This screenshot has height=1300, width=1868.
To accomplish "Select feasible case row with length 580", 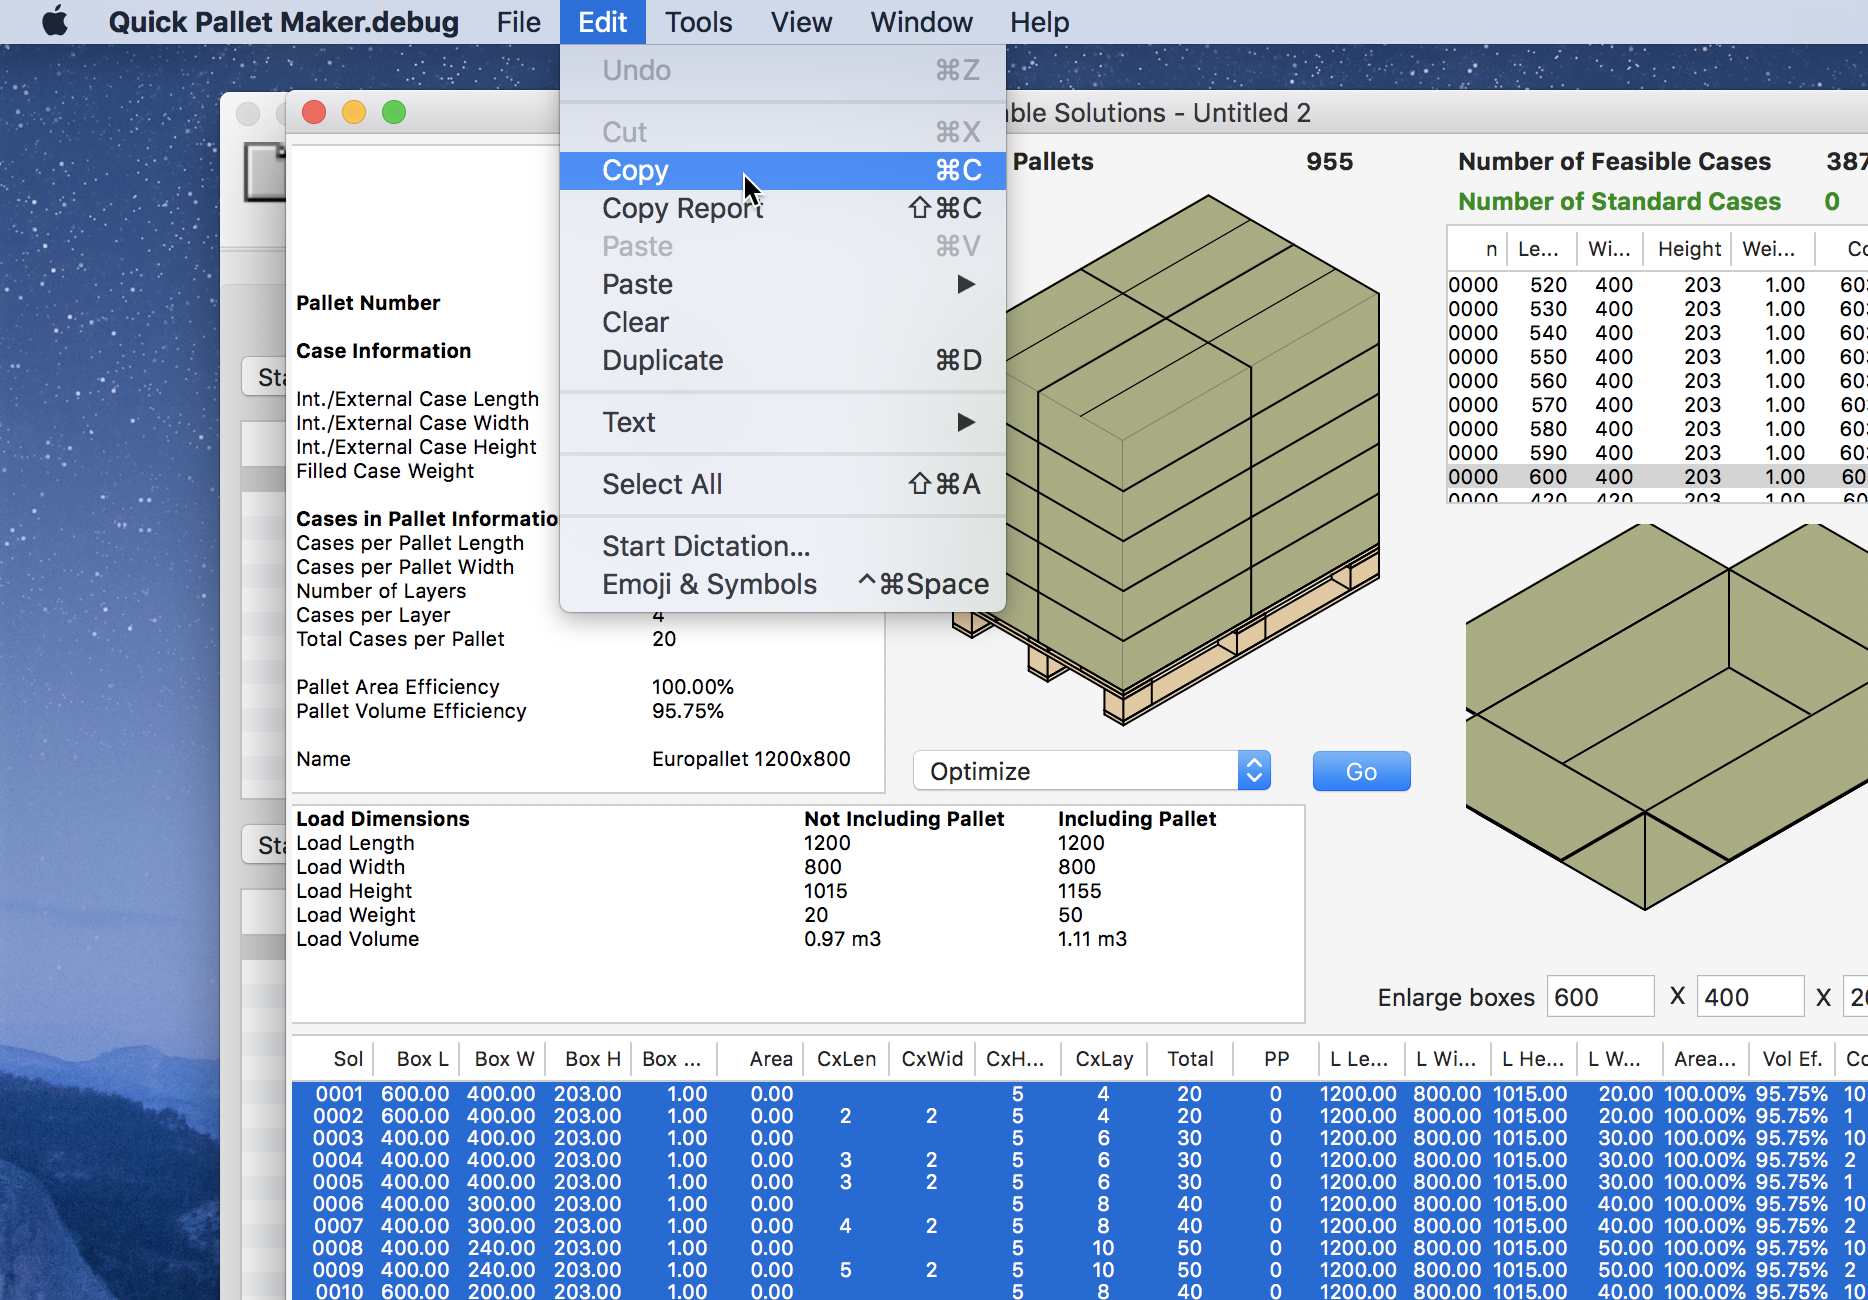I will point(1657,429).
